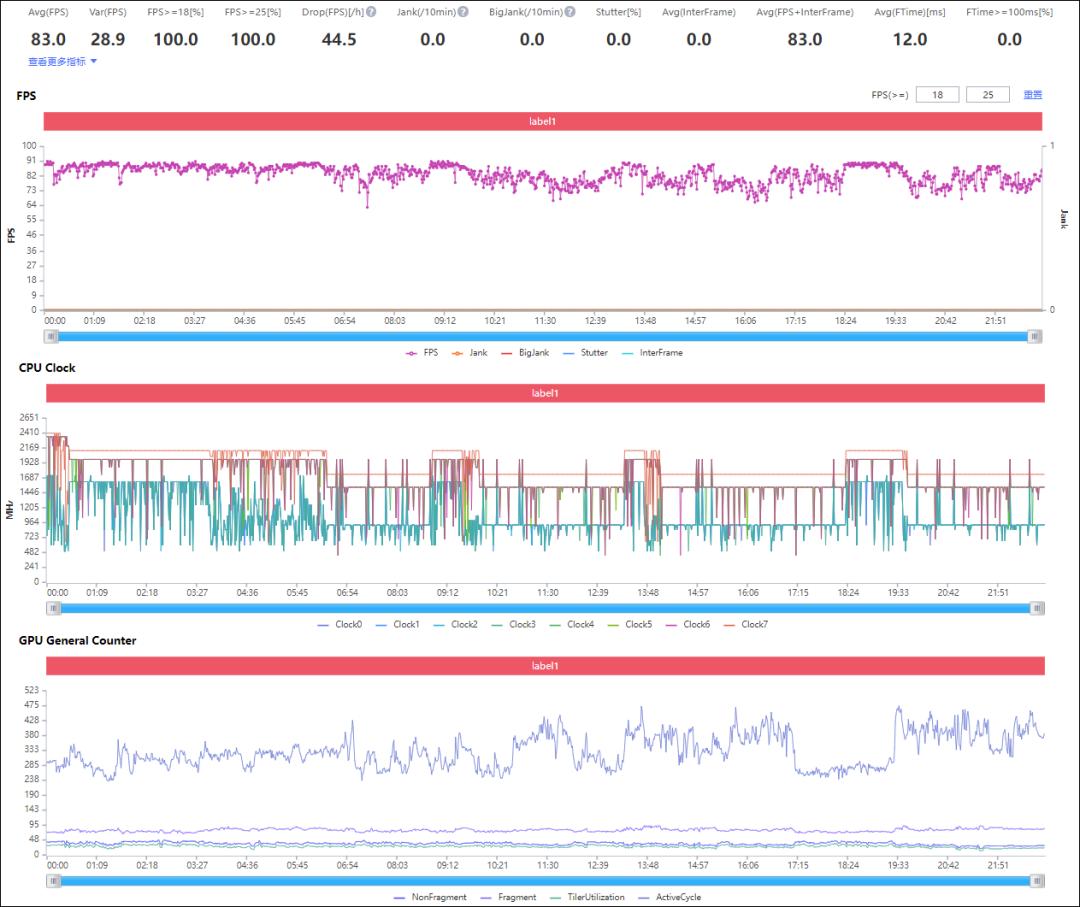Grab right handle of CPU Clock range slider

coord(1037,608)
